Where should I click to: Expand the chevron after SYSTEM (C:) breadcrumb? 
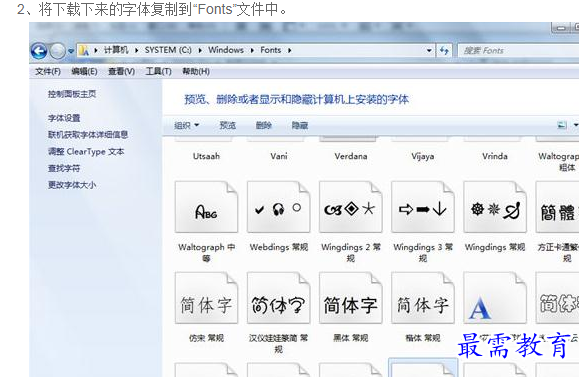[200, 50]
